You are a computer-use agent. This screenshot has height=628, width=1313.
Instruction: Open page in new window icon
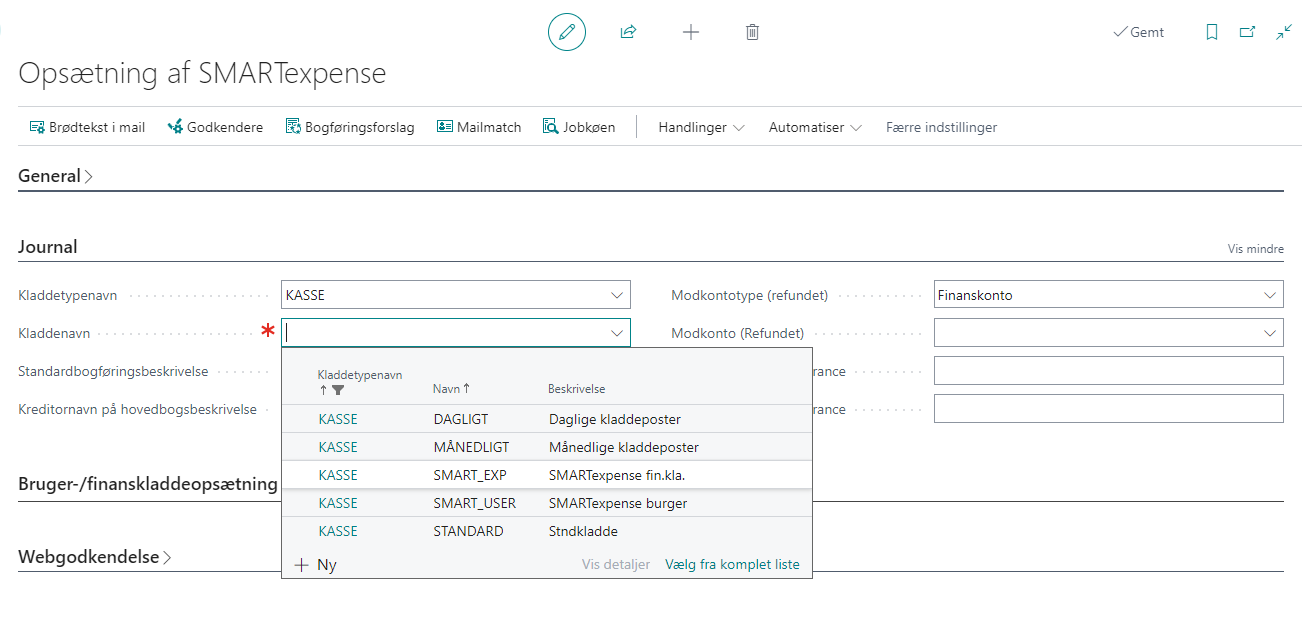1247,32
